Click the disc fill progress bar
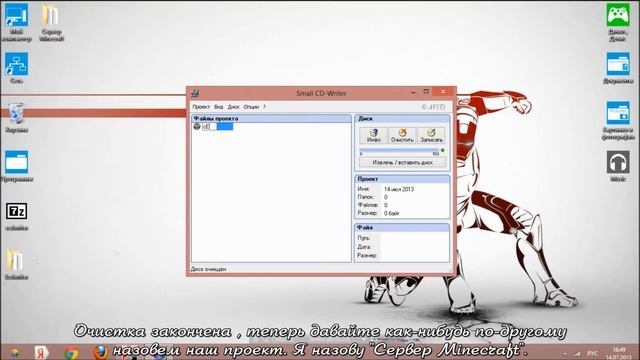This screenshot has width=640, height=360. pyautogui.click(x=399, y=151)
